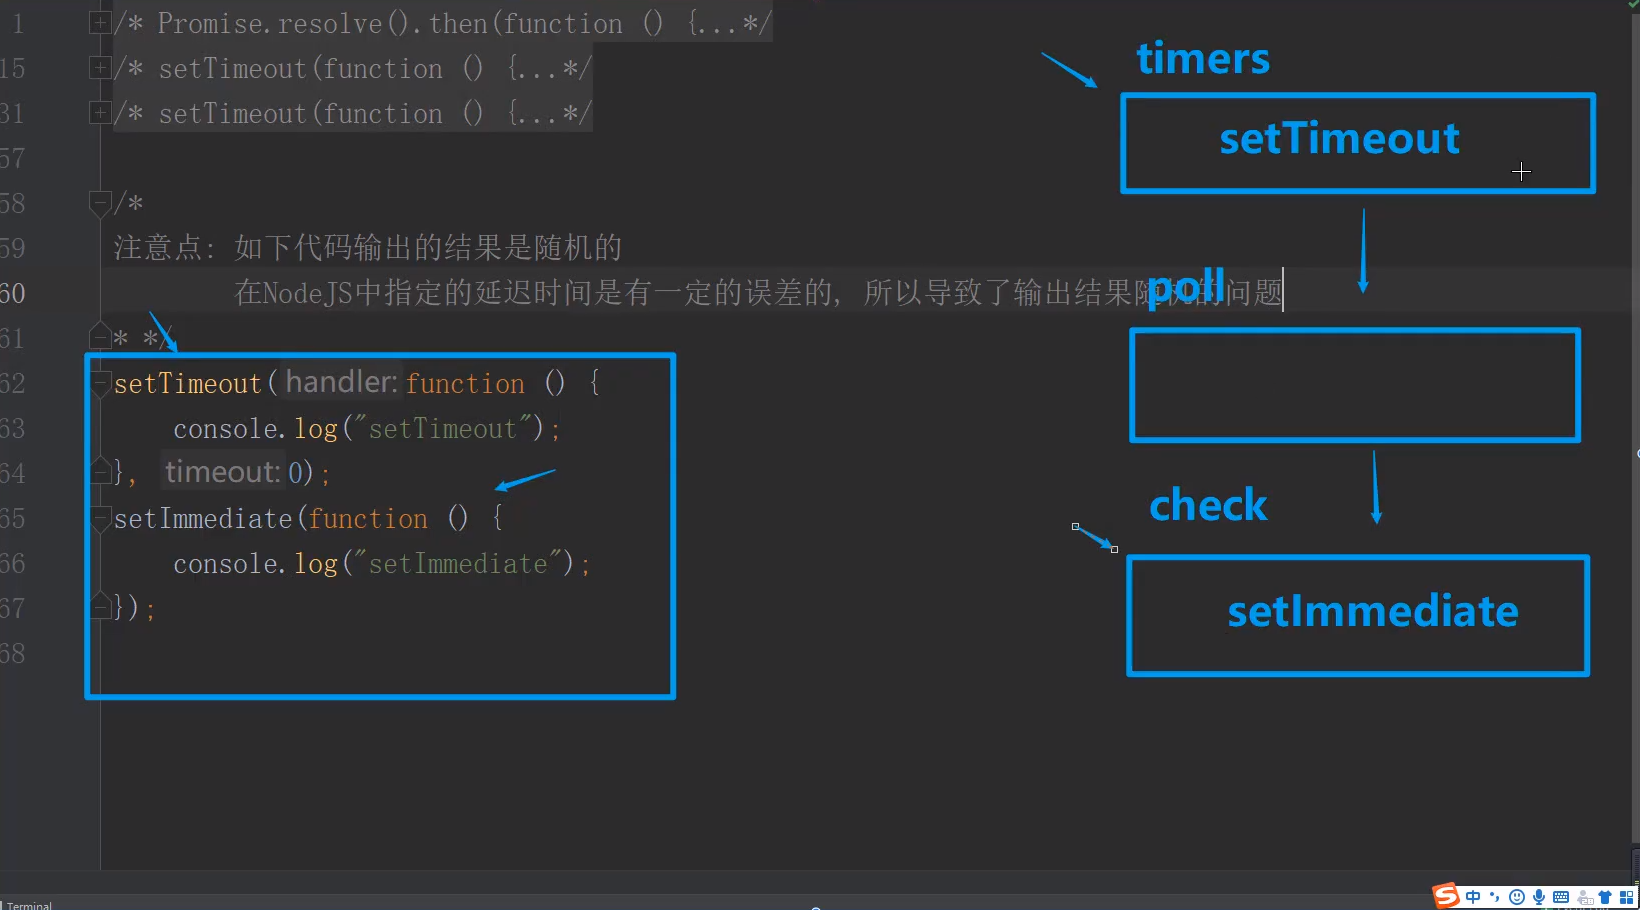Open the Sogou soft keyboard icon
The height and width of the screenshot is (910, 1640).
[x=1561, y=897]
